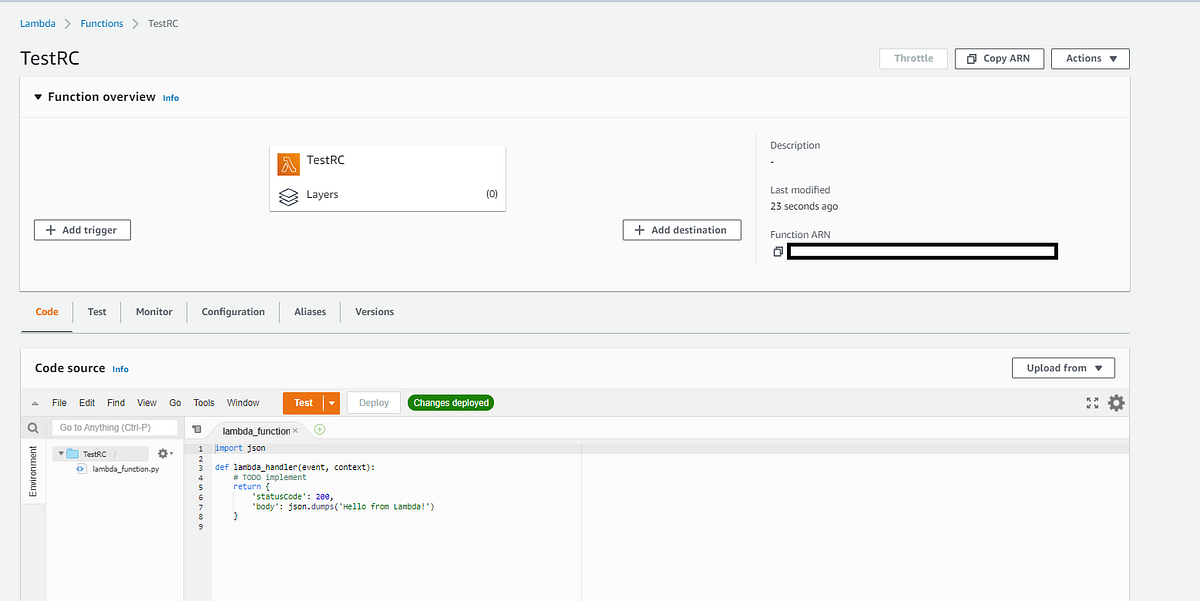
Task: Collapse the TestRC folder tree arrow
Action: [x=61, y=453]
